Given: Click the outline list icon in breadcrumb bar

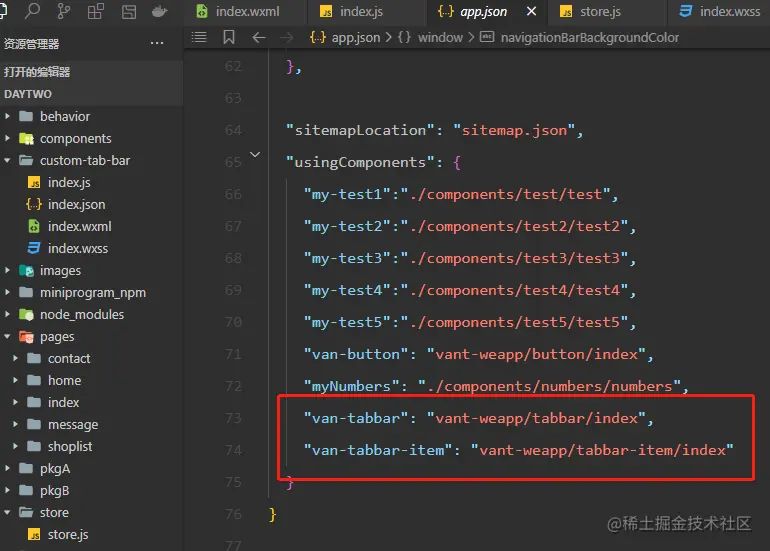Looking at the screenshot, I should pyautogui.click(x=199, y=37).
